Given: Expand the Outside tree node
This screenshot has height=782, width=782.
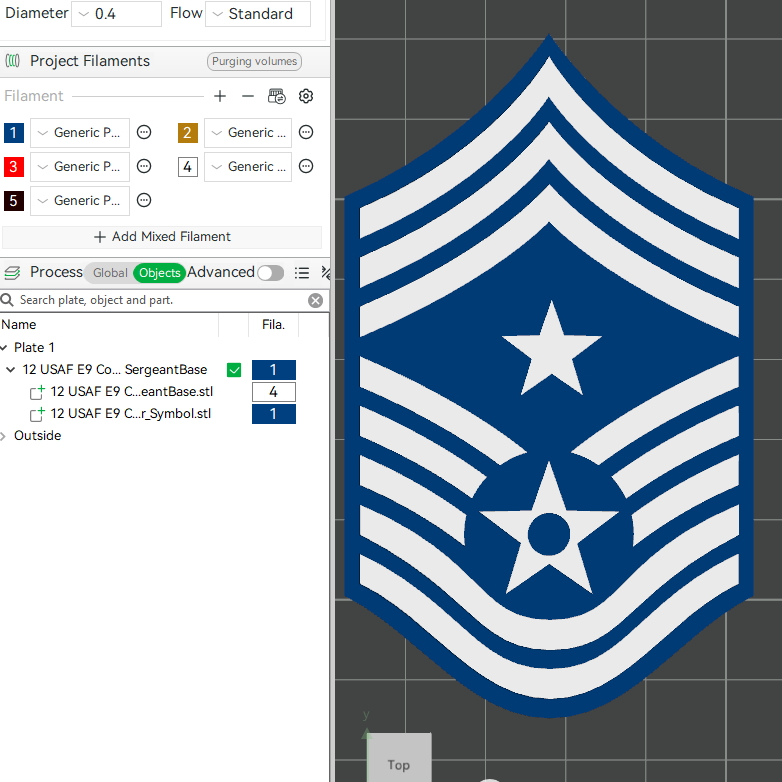Looking at the screenshot, I should click(3, 436).
